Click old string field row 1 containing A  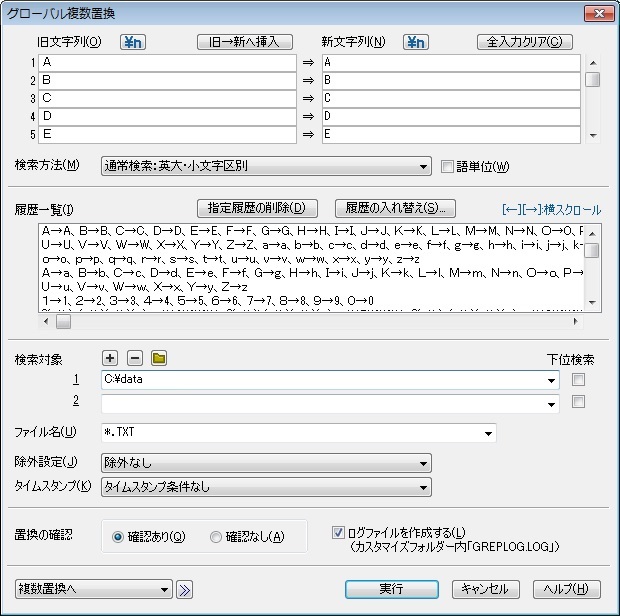167,63
